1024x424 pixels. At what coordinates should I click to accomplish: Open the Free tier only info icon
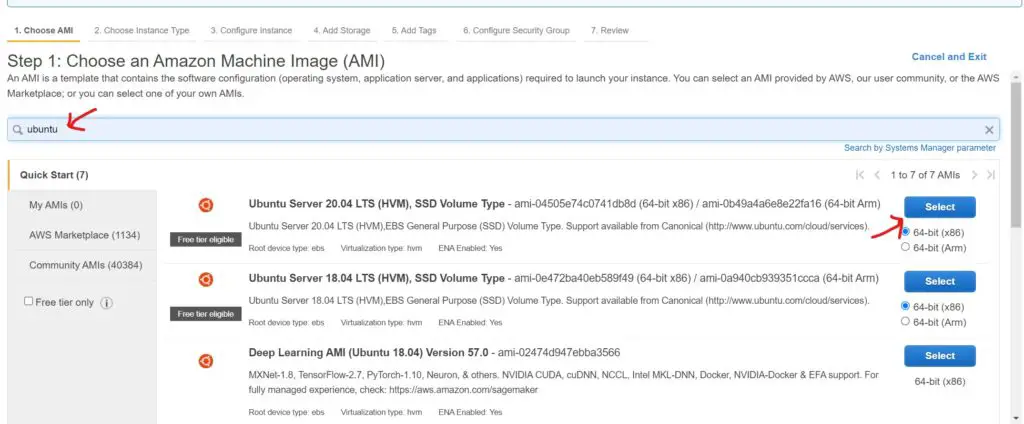point(107,303)
